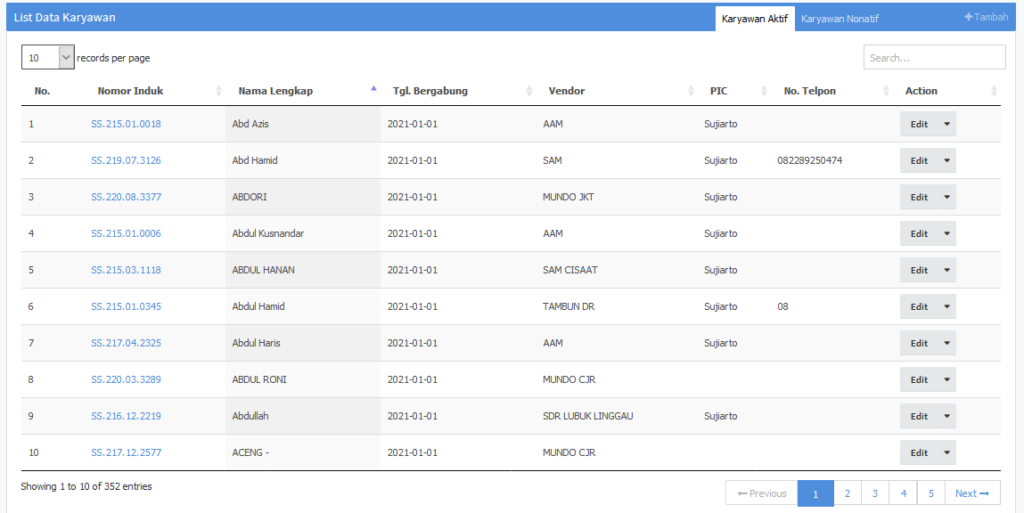
Task: Open employee link SS.215.01.0345
Action: click(x=126, y=307)
